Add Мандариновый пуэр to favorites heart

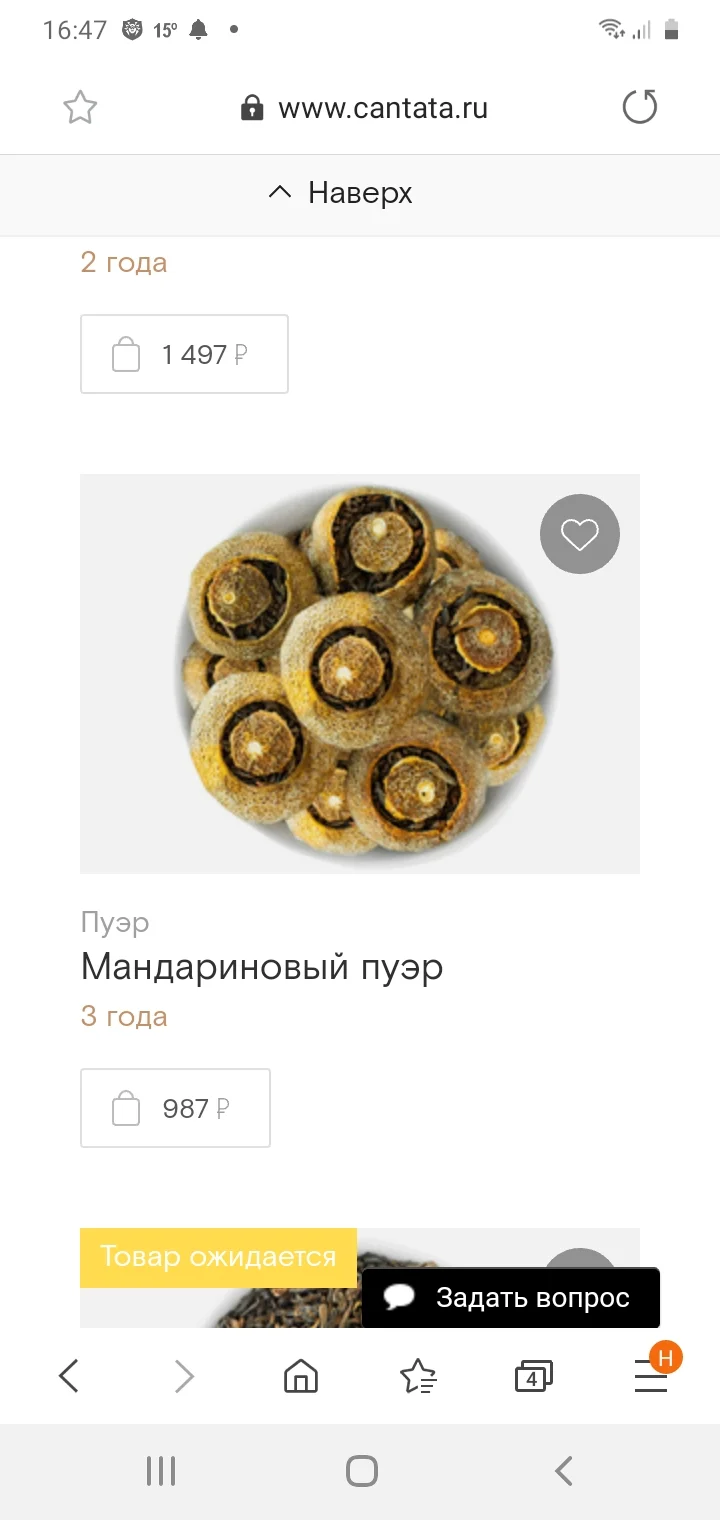[580, 534]
